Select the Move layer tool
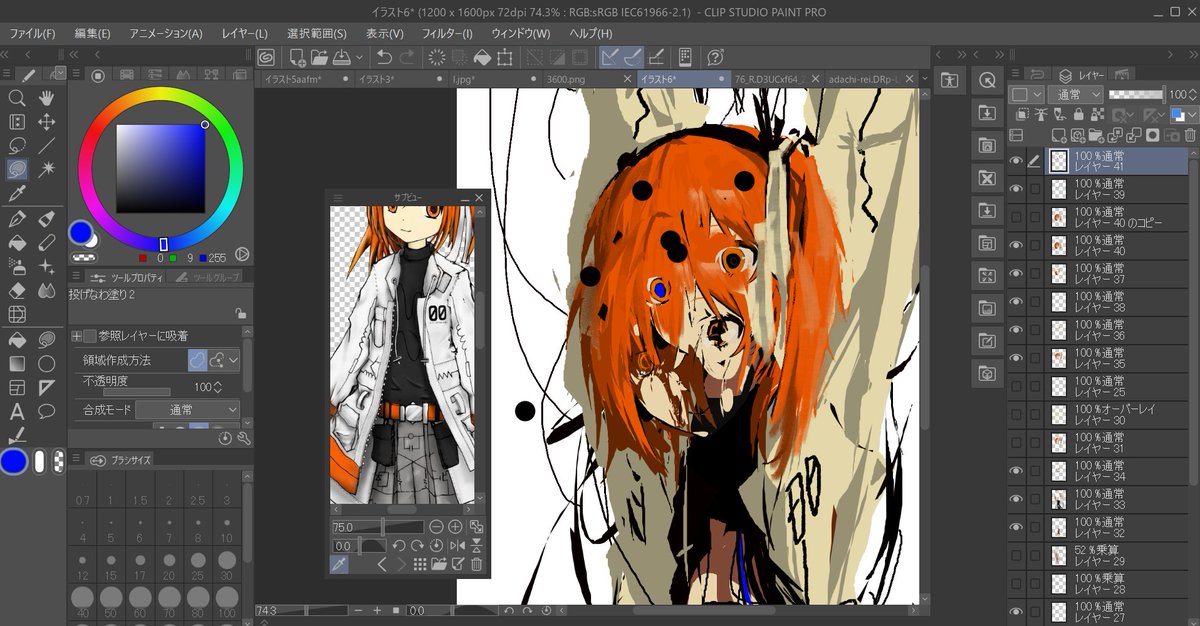This screenshot has height=626, width=1200. click(46, 122)
